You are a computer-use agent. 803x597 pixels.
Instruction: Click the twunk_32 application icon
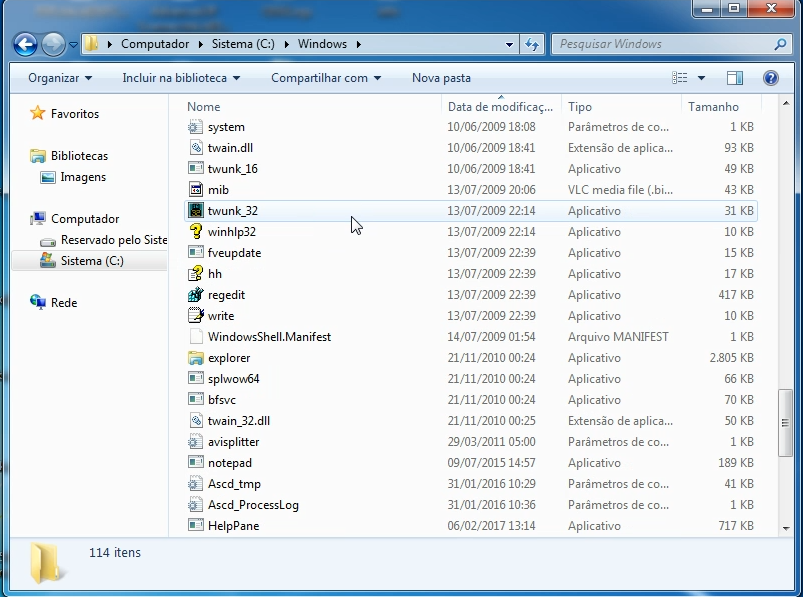click(196, 210)
